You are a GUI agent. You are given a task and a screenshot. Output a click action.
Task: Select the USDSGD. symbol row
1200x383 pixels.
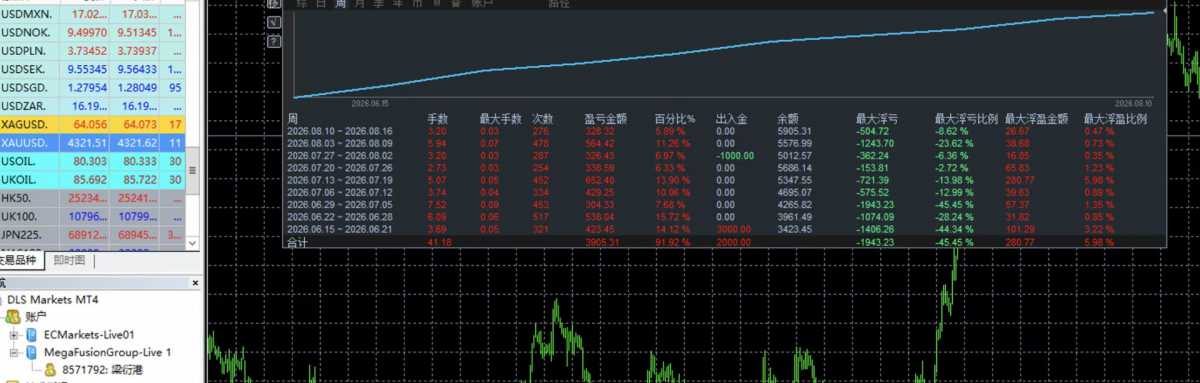93,87
